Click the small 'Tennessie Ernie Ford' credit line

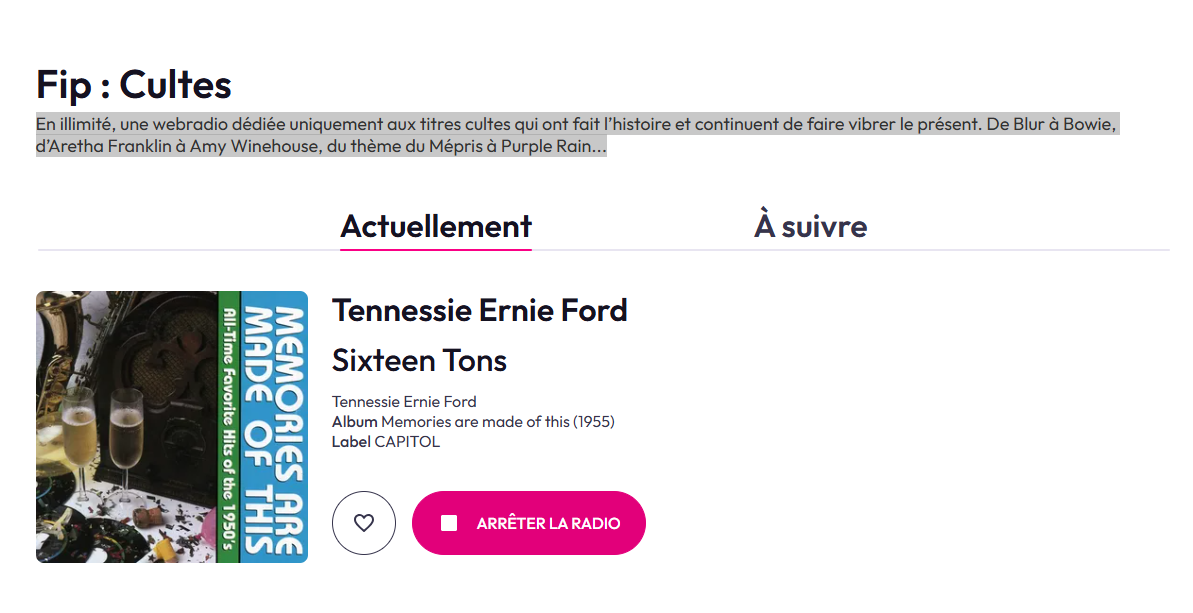pos(404,402)
